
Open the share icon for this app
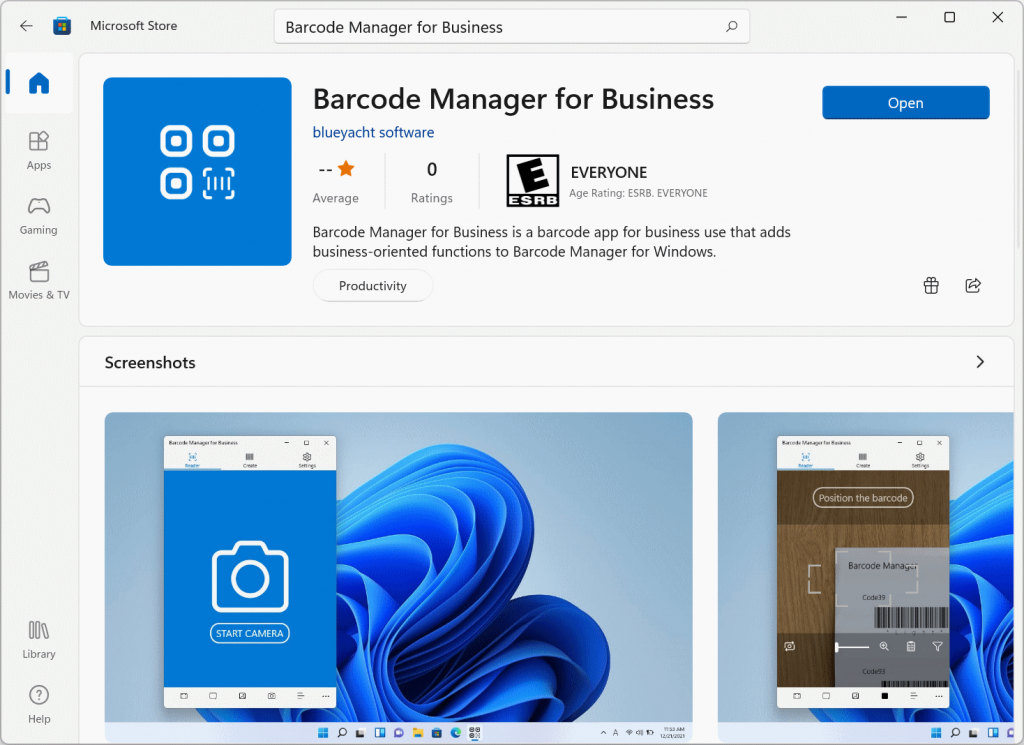(973, 285)
